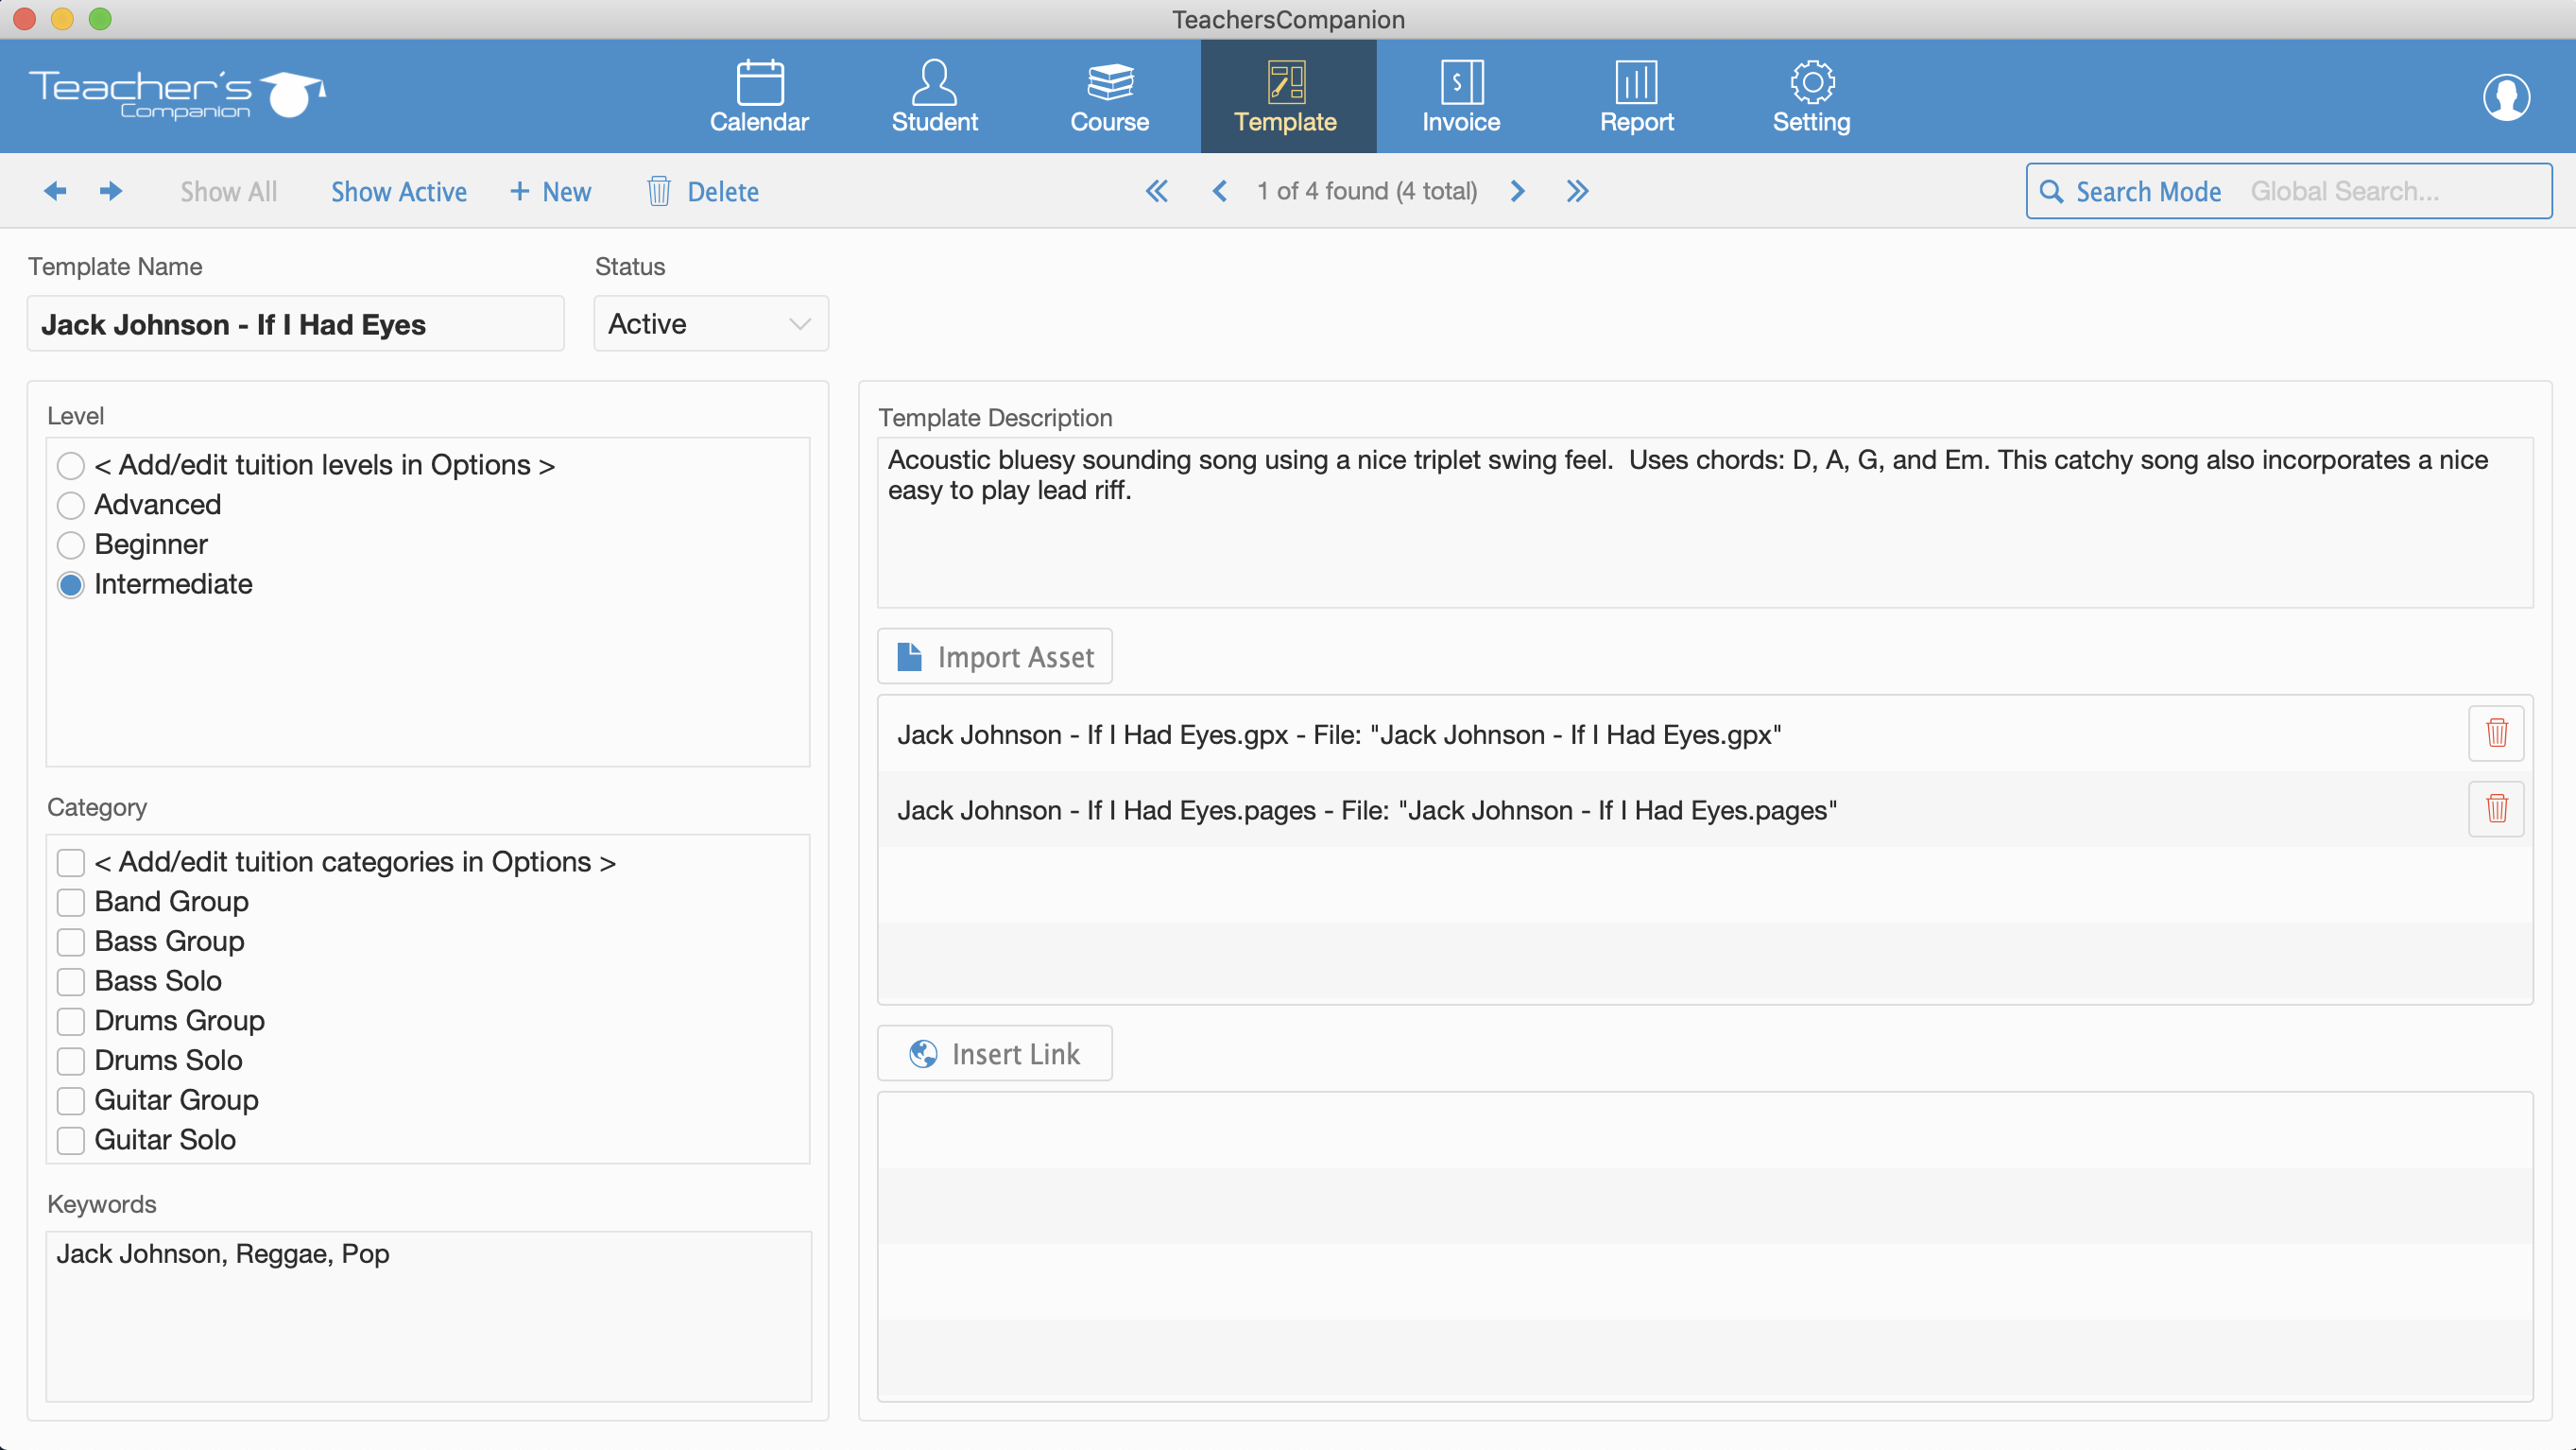Click the Import Asset document icon
The height and width of the screenshot is (1450, 2576).
pos(909,656)
